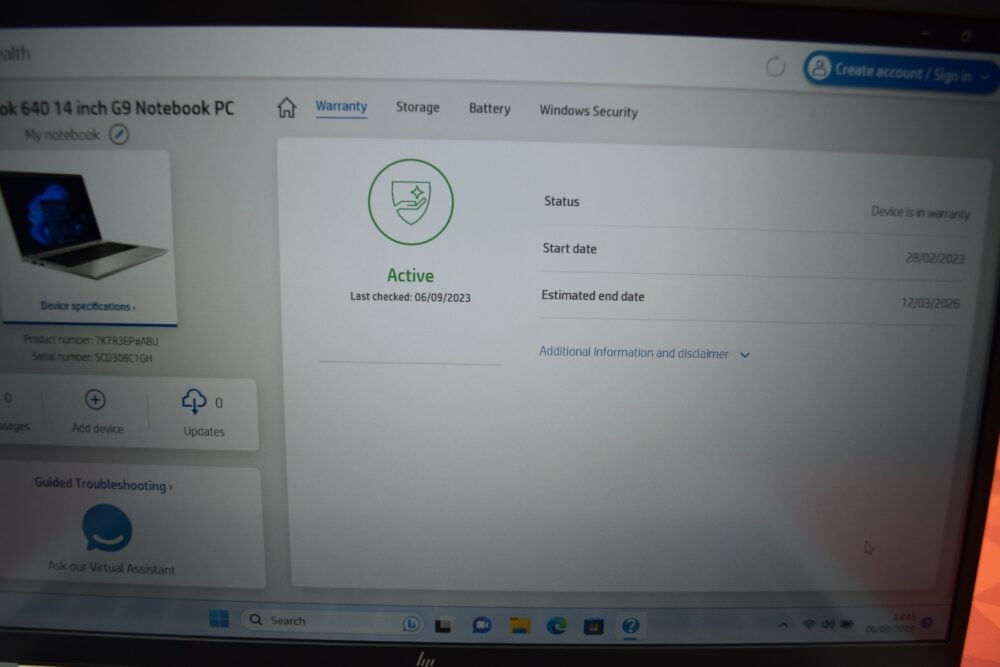
Task: Switch to the Storage tab
Action: [x=418, y=107]
